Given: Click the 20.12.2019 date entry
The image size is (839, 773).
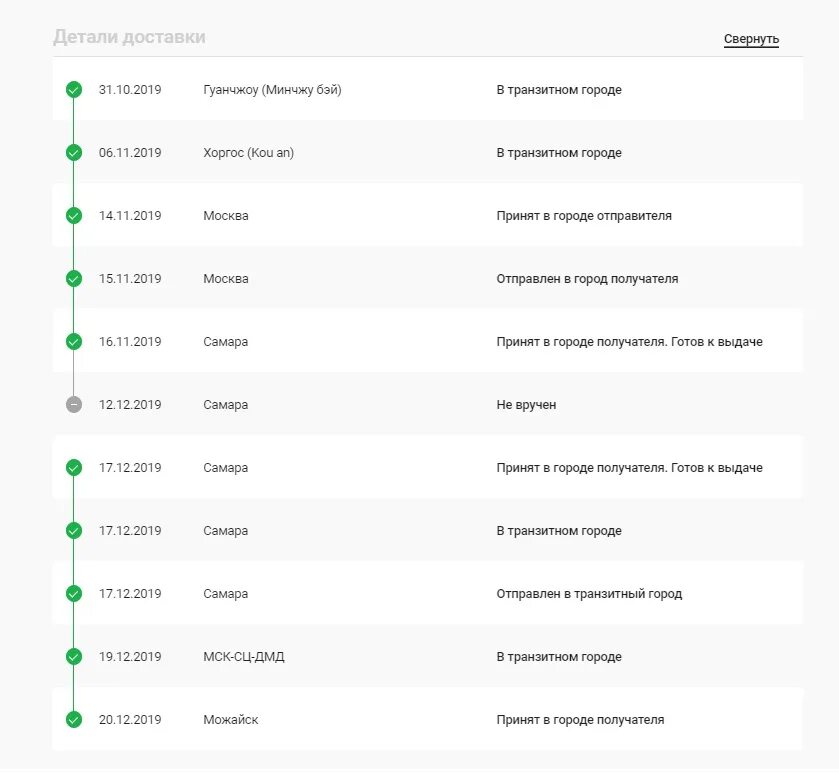Looking at the screenshot, I should tap(130, 720).
